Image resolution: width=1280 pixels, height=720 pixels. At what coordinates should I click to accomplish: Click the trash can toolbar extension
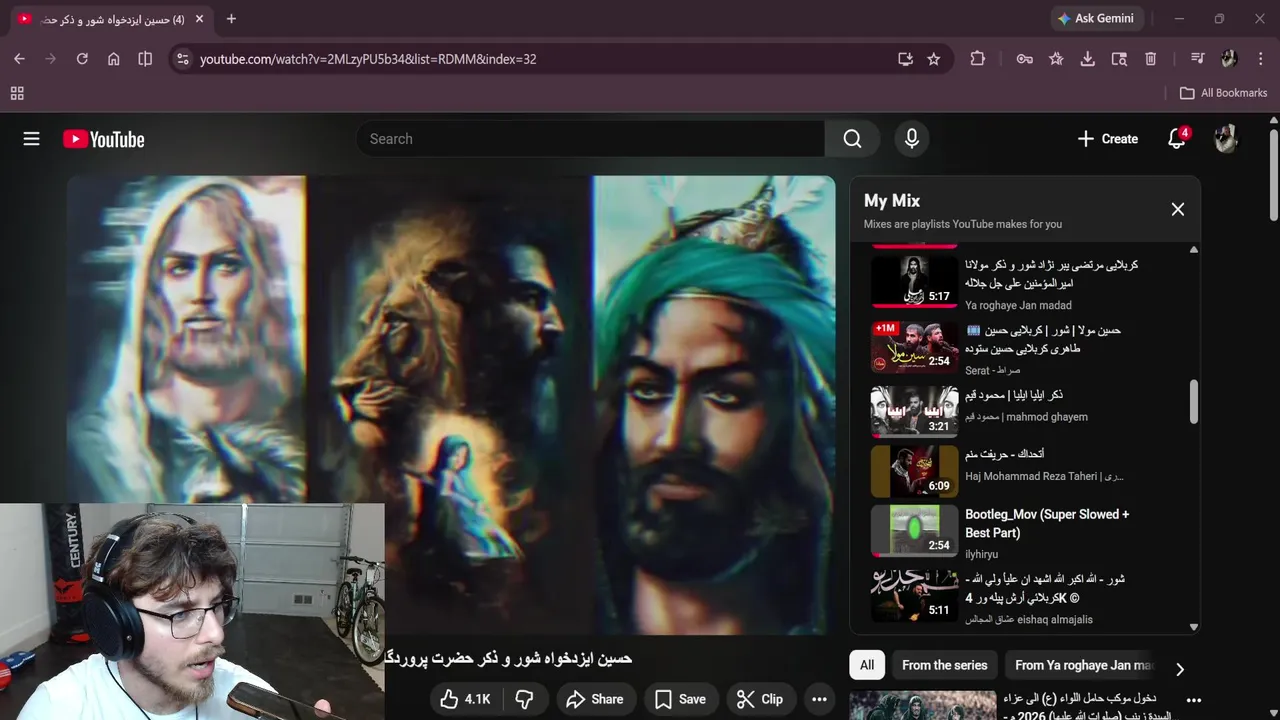point(1151,59)
